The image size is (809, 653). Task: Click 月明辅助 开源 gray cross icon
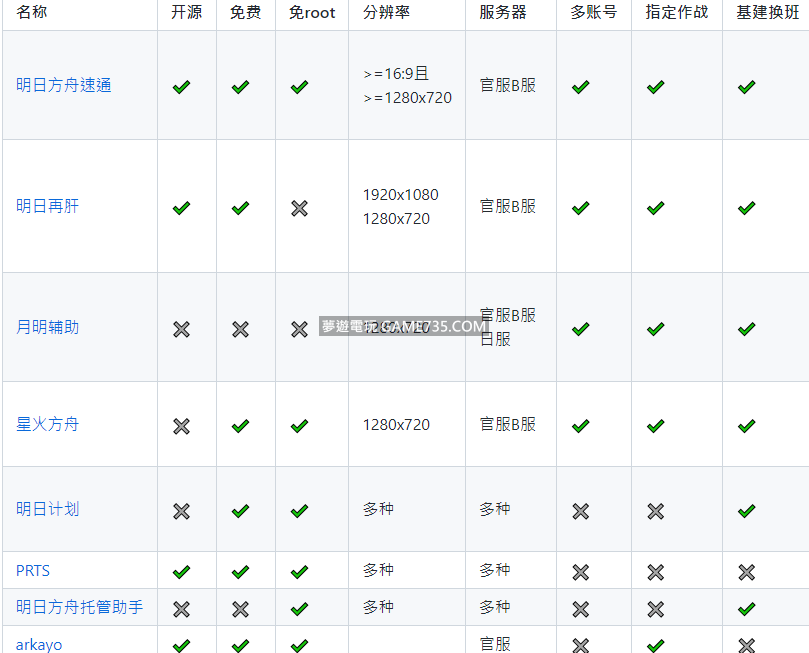pos(181,329)
